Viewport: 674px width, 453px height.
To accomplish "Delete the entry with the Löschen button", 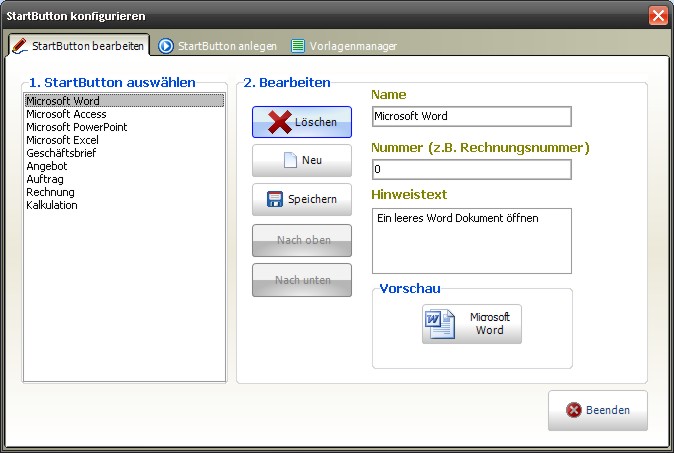I will 302,122.
